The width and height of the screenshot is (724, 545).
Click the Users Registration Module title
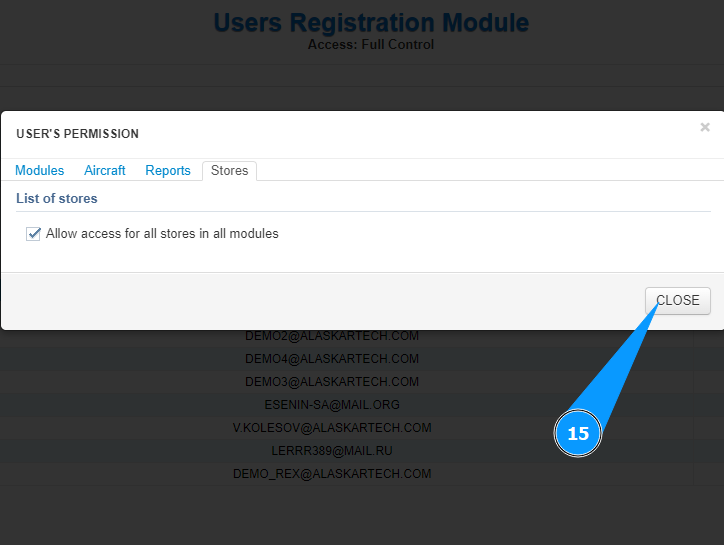point(371,22)
